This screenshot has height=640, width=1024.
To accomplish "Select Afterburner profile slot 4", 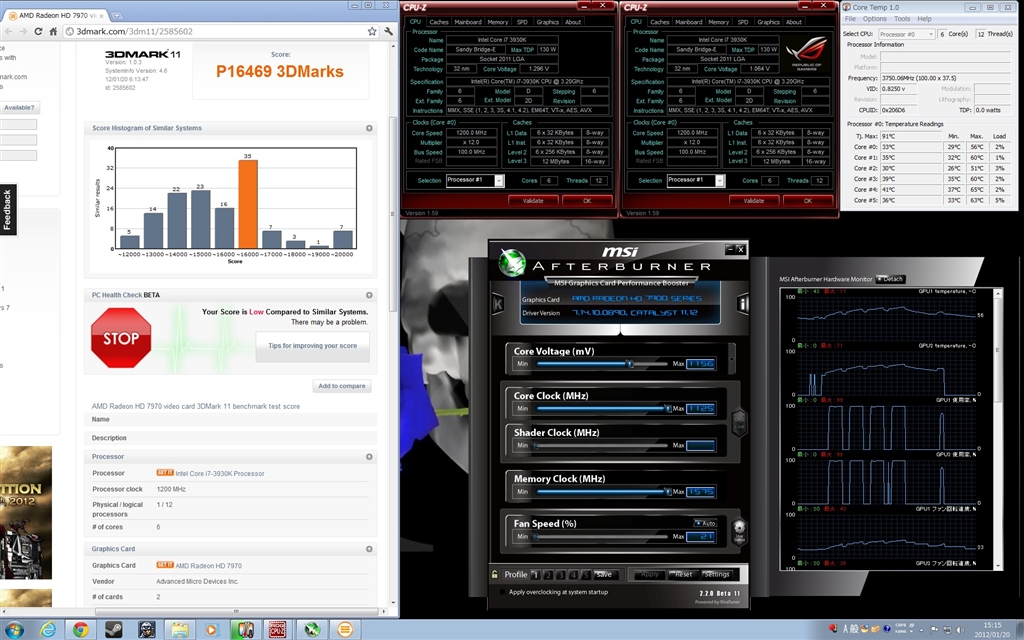I will click(x=573, y=575).
